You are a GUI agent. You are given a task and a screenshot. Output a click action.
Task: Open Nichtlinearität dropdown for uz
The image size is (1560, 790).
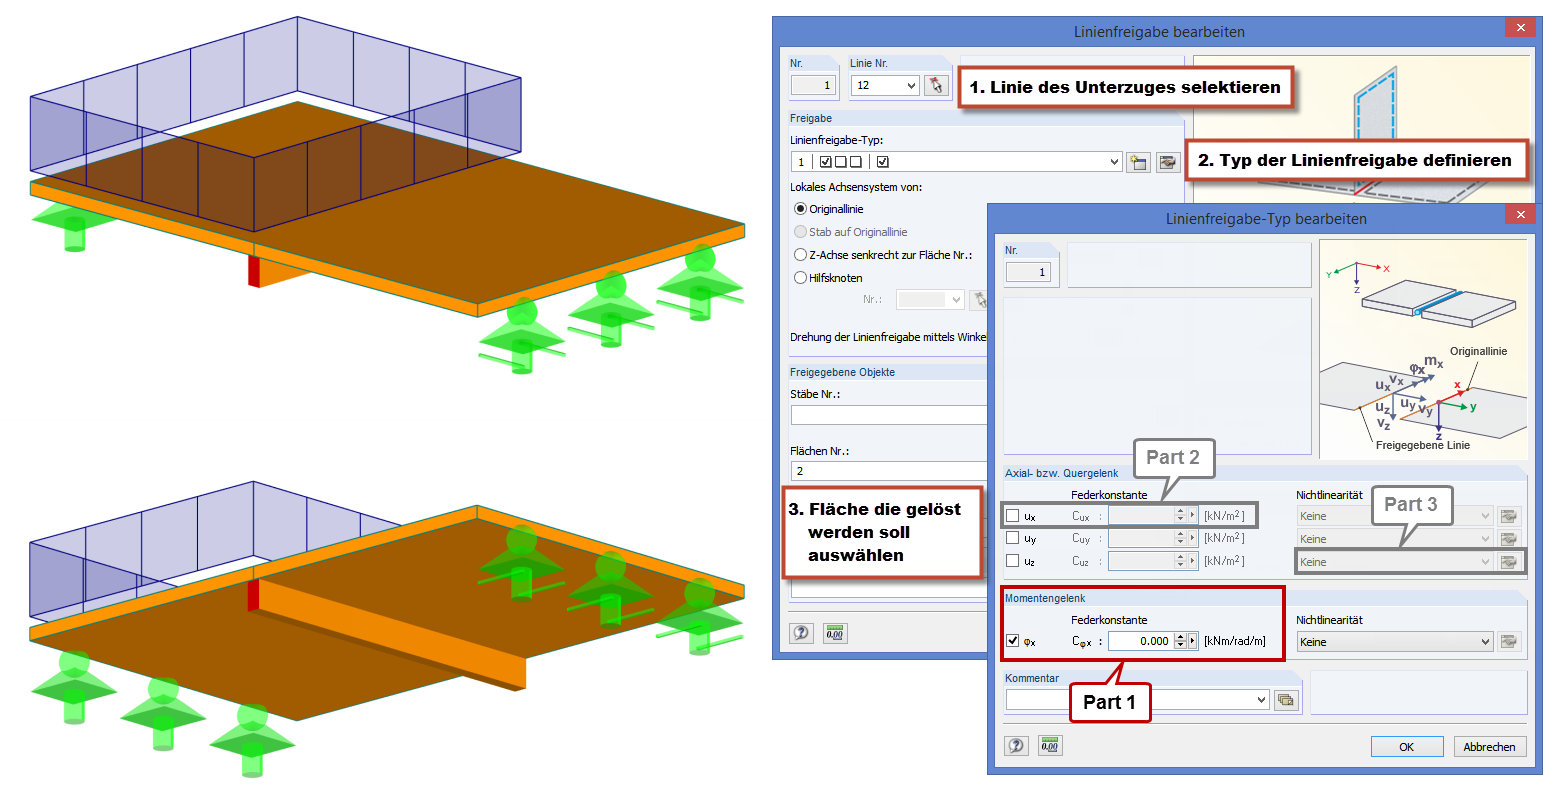tap(1485, 562)
